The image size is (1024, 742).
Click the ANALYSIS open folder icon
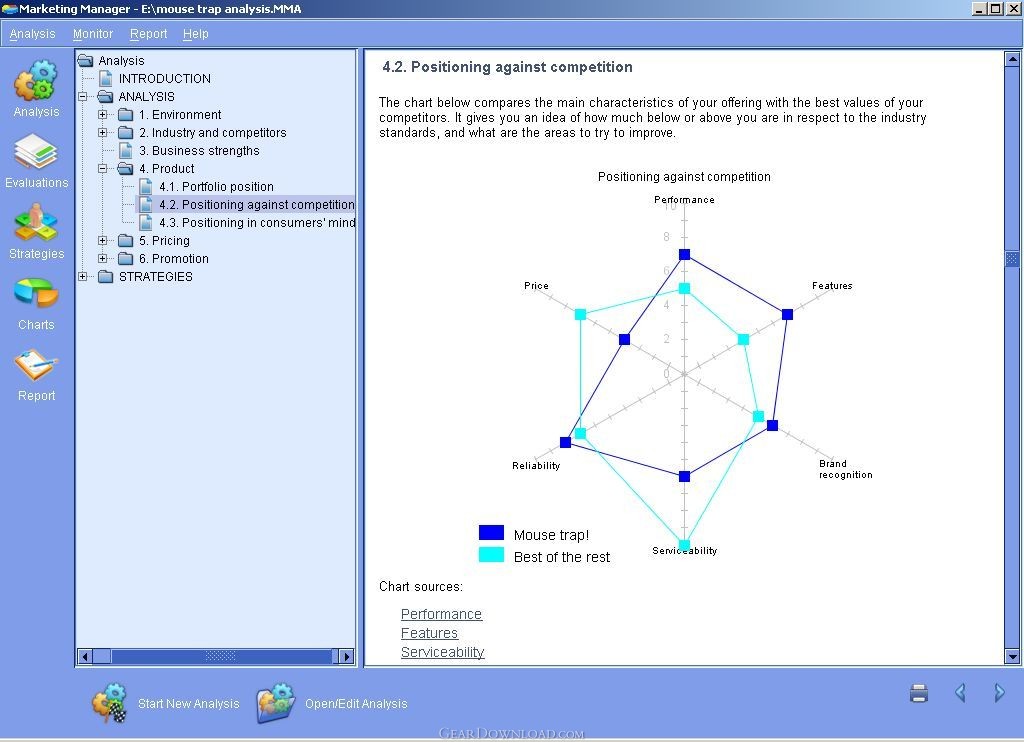(105, 97)
